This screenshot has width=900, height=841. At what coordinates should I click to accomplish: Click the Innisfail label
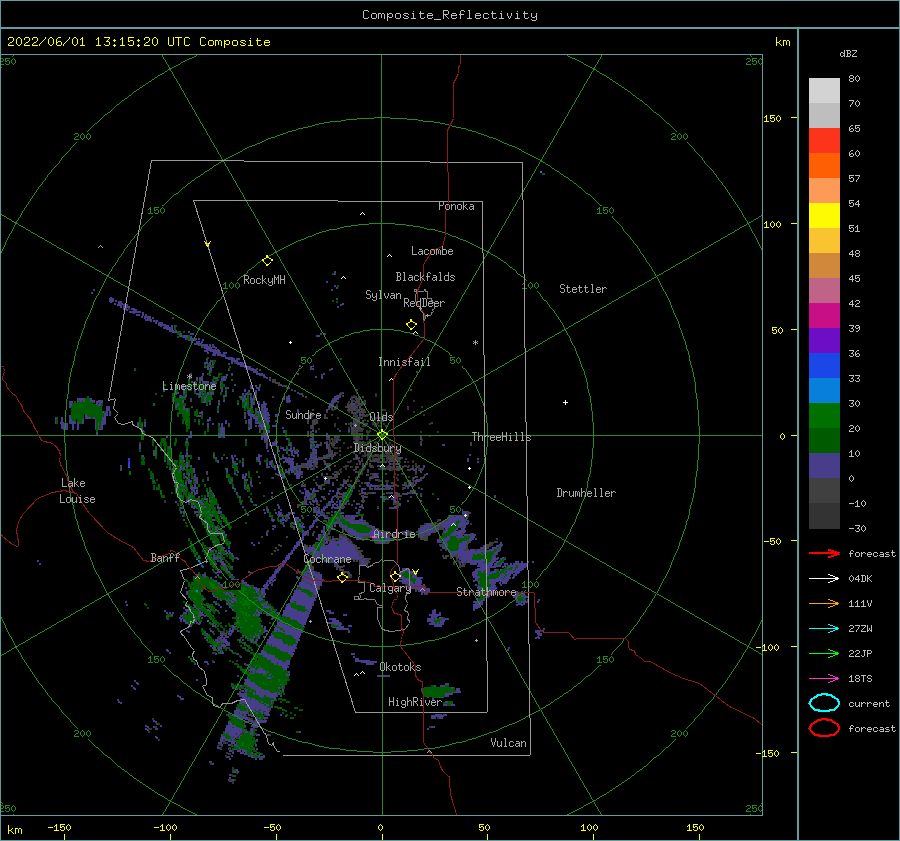404,362
